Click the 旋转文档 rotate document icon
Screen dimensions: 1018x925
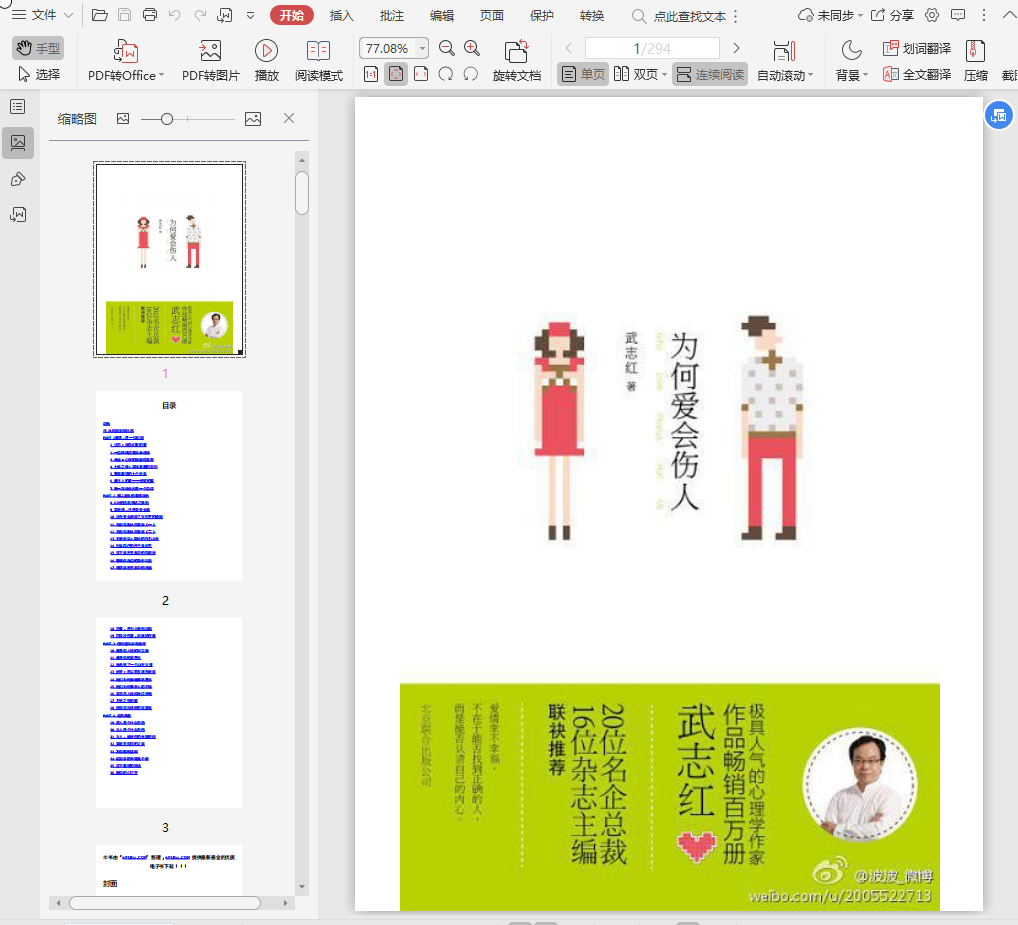(516, 52)
